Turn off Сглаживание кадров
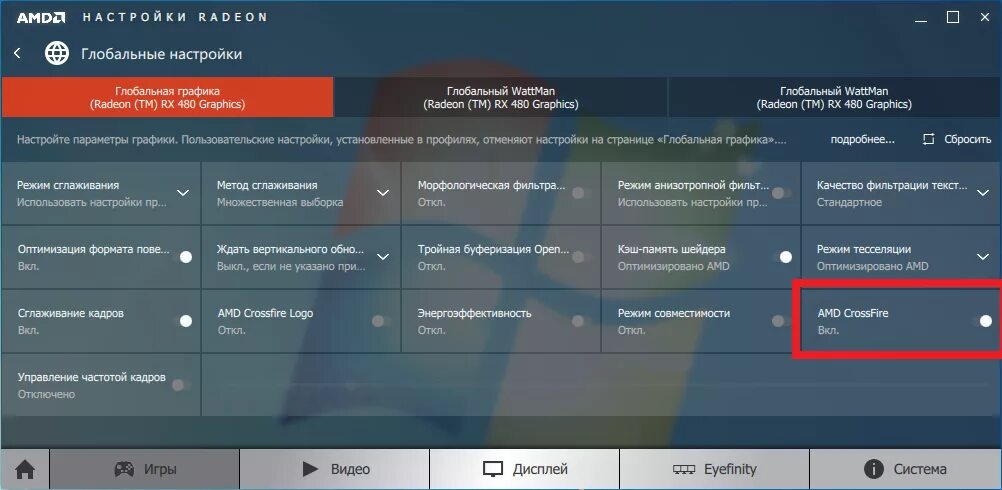1002x490 pixels. [x=183, y=321]
